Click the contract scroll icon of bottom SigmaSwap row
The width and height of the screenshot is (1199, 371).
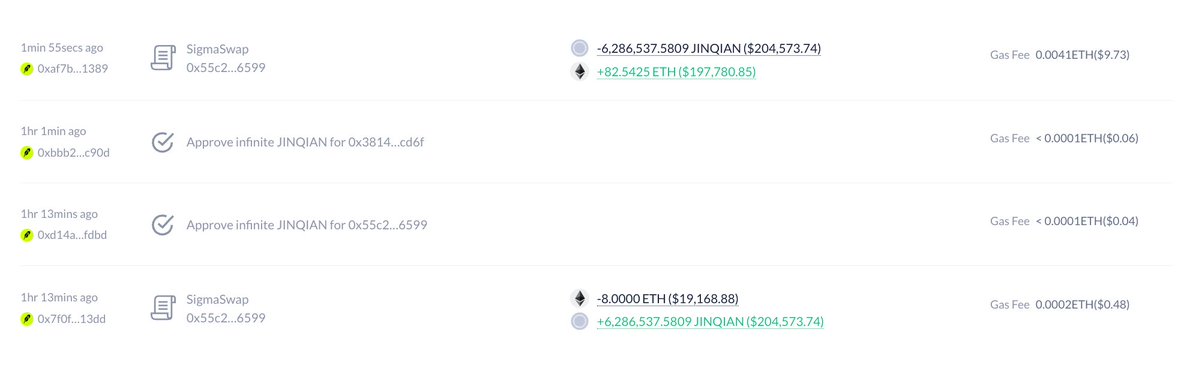coord(163,308)
